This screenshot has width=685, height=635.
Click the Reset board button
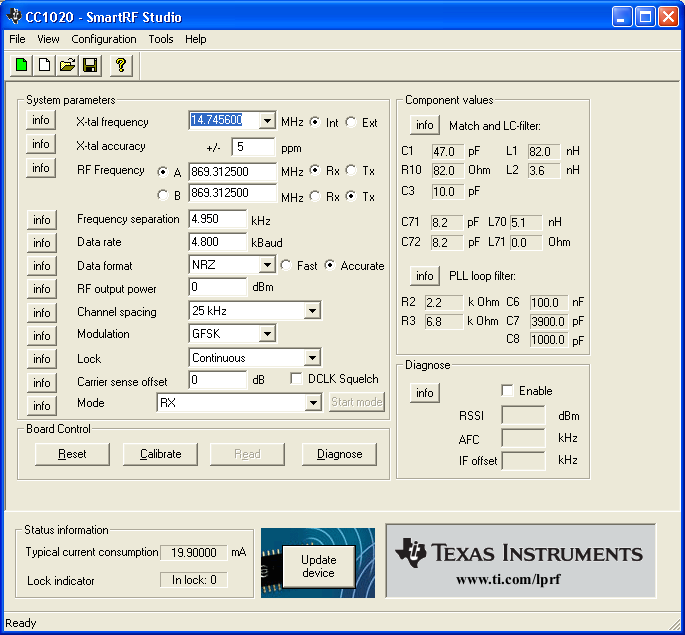(72, 454)
